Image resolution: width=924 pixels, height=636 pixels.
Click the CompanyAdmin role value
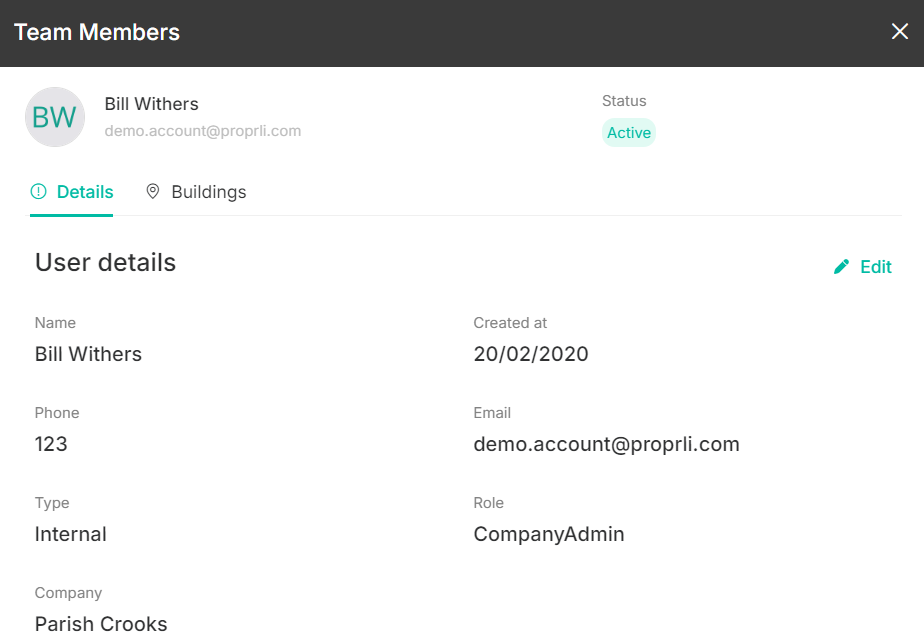[549, 534]
